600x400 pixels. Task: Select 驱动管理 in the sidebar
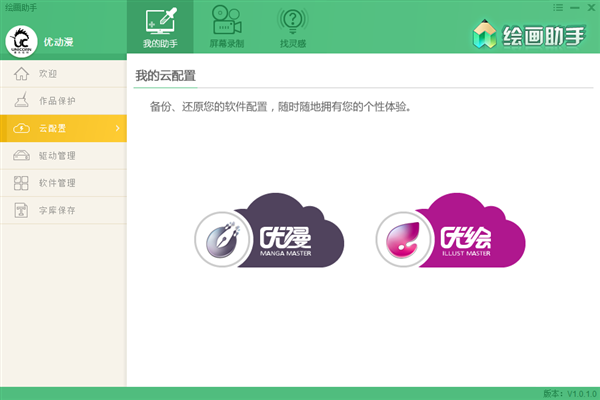(64, 156)
